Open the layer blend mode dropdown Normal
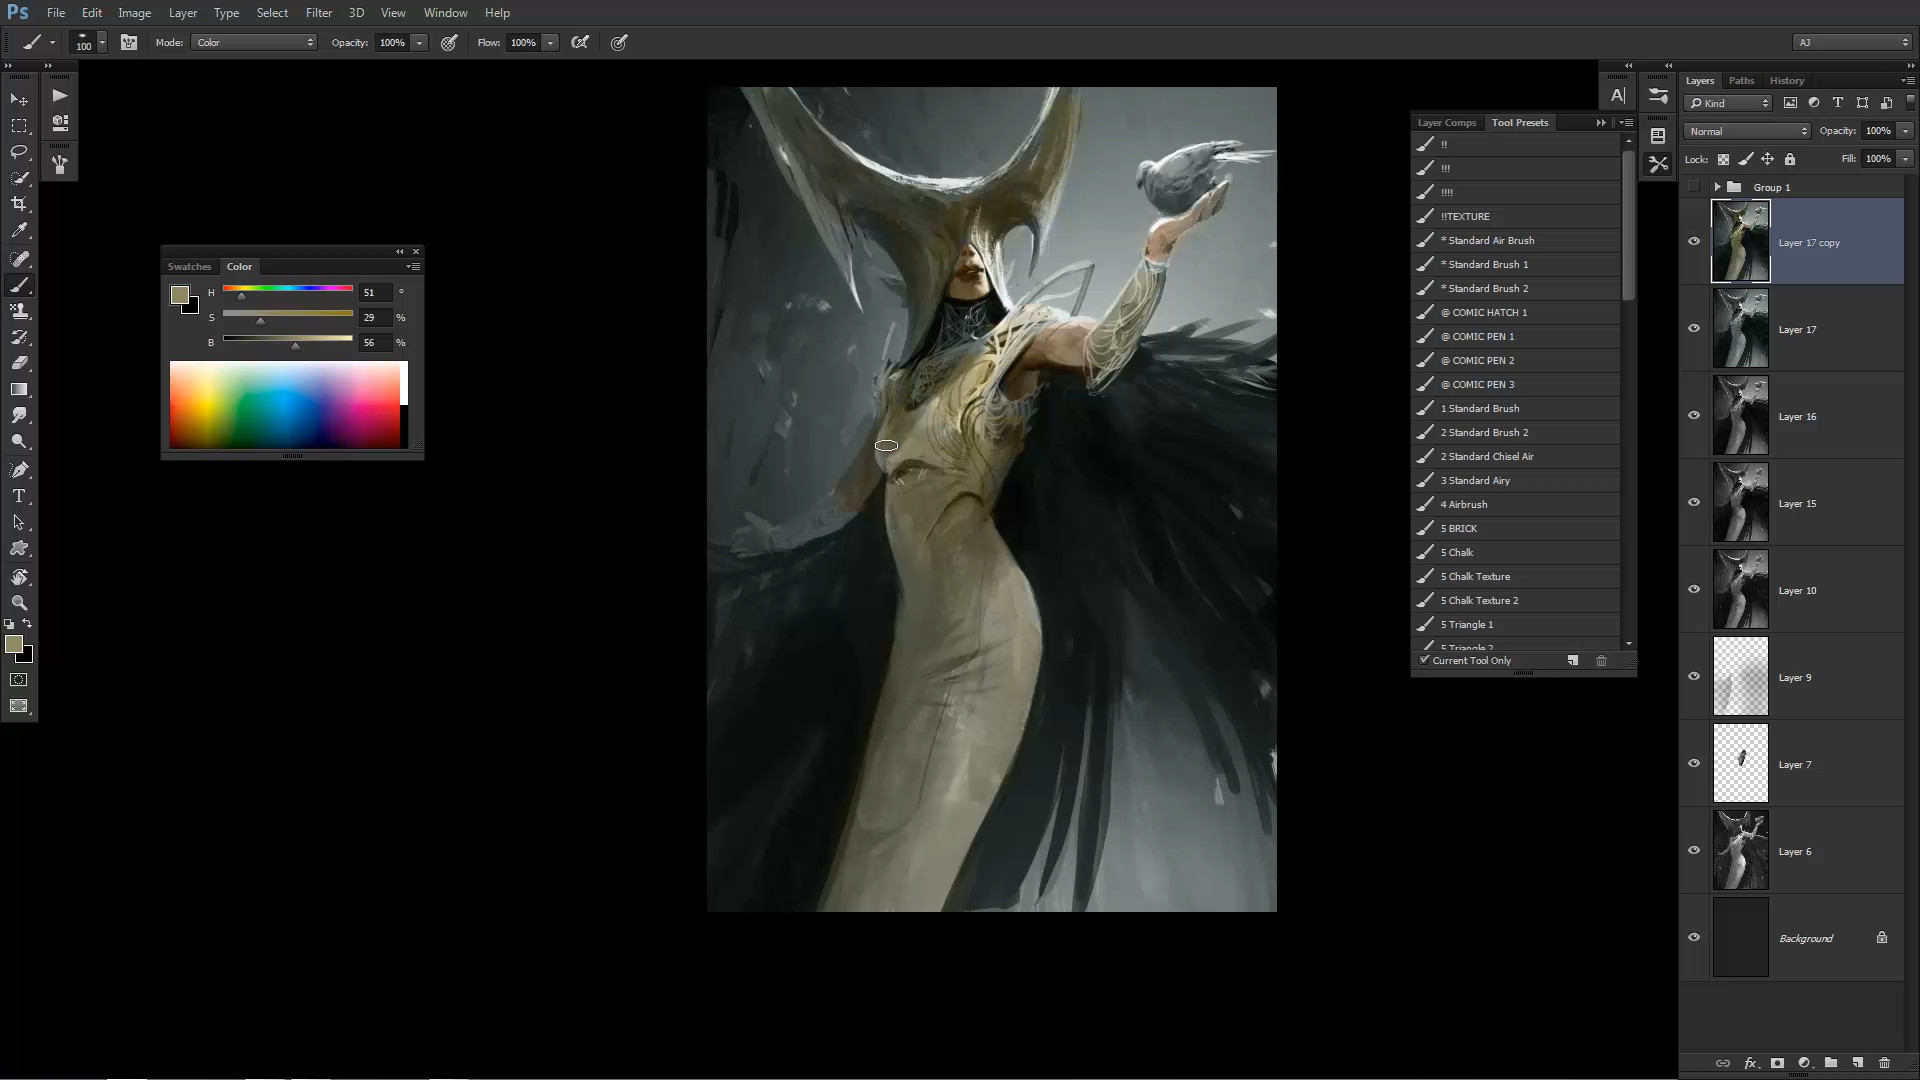 click(1747, 131)
